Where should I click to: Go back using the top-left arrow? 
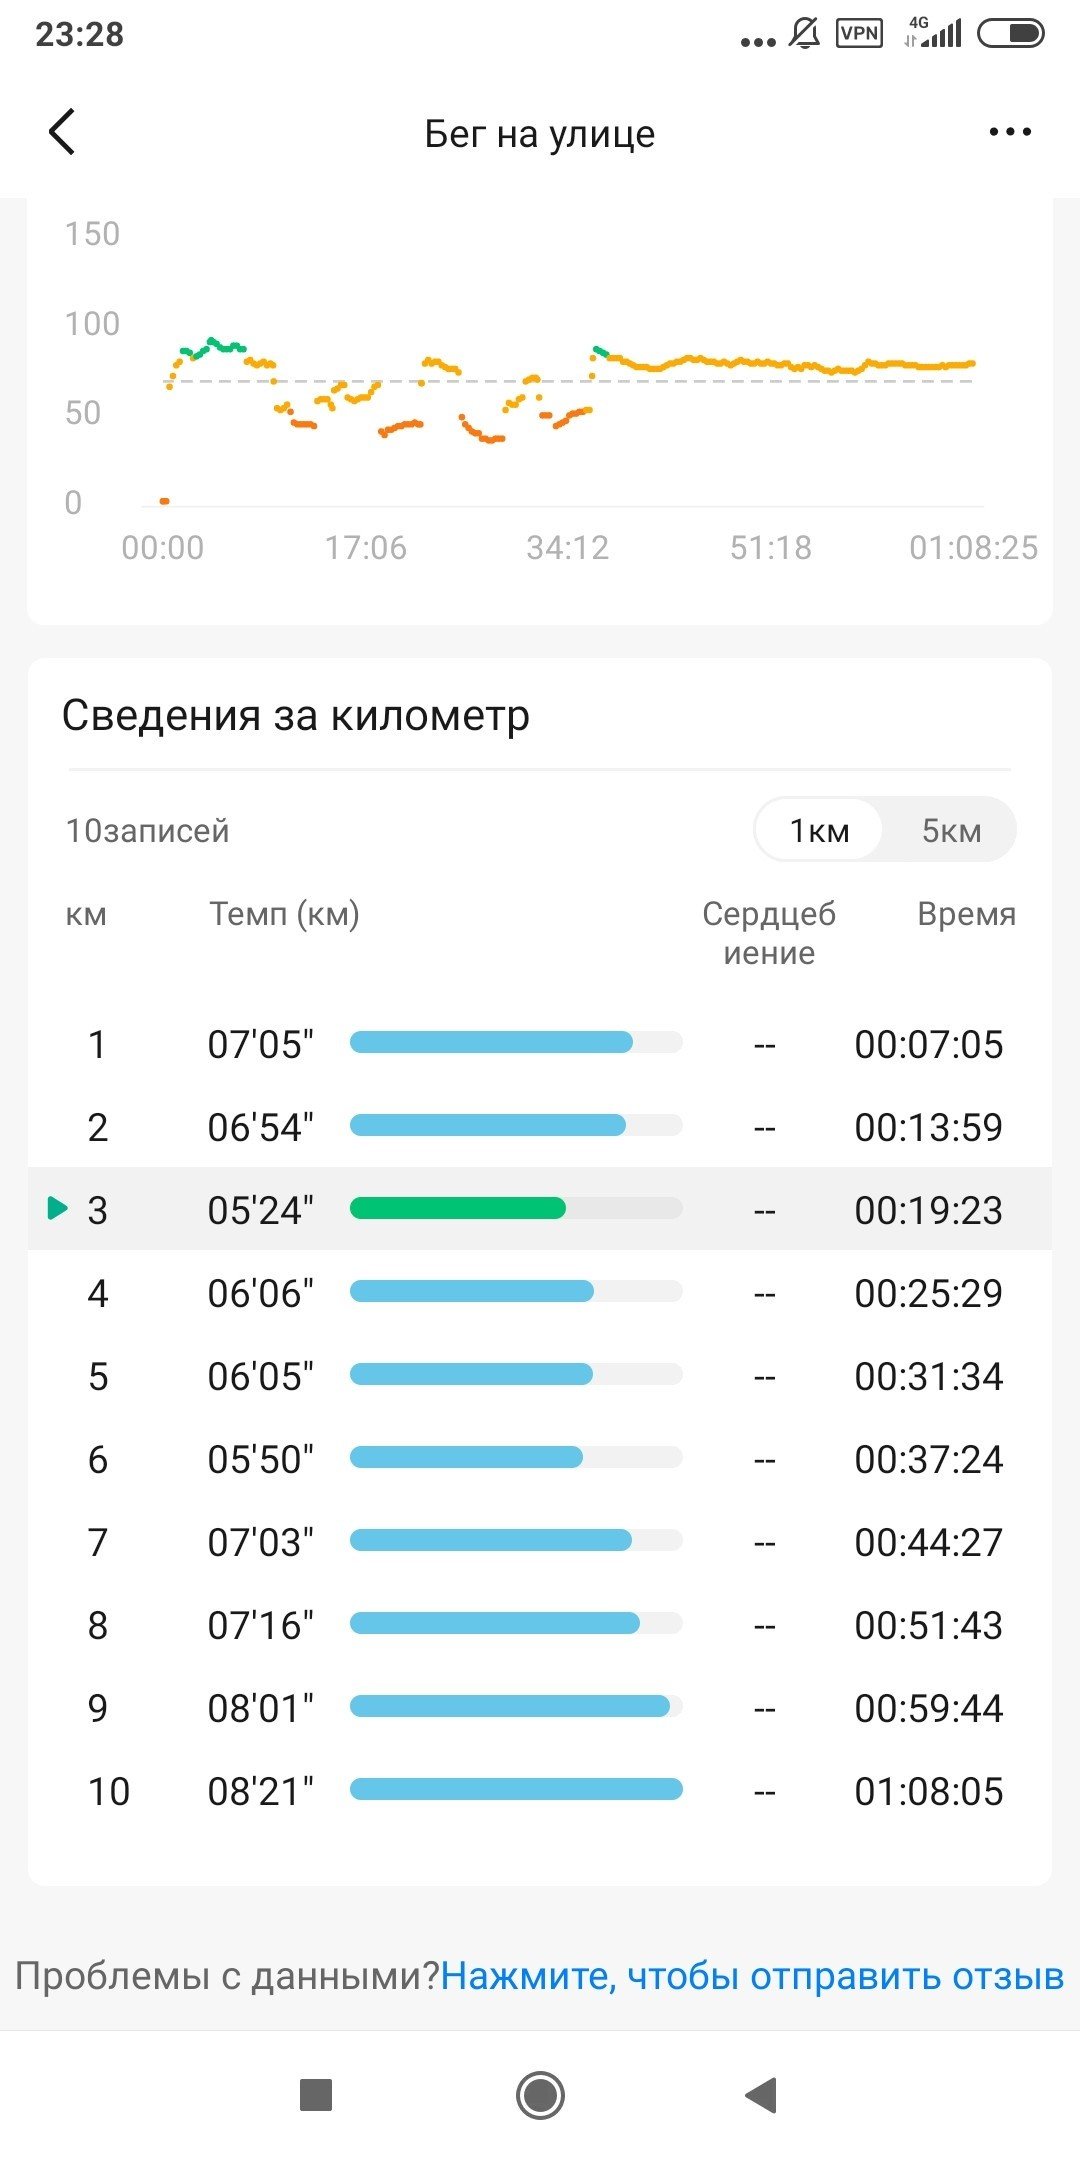point(62,132)
